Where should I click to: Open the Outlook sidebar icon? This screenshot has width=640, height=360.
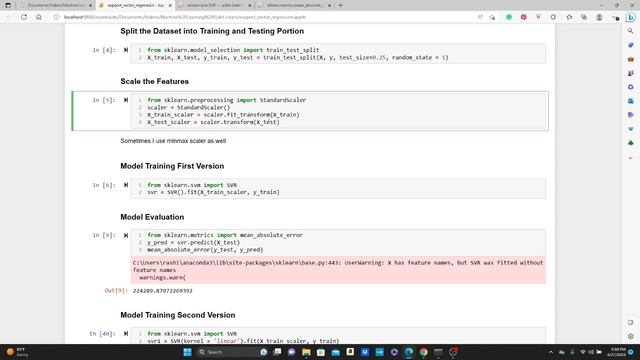pos(631,101)
